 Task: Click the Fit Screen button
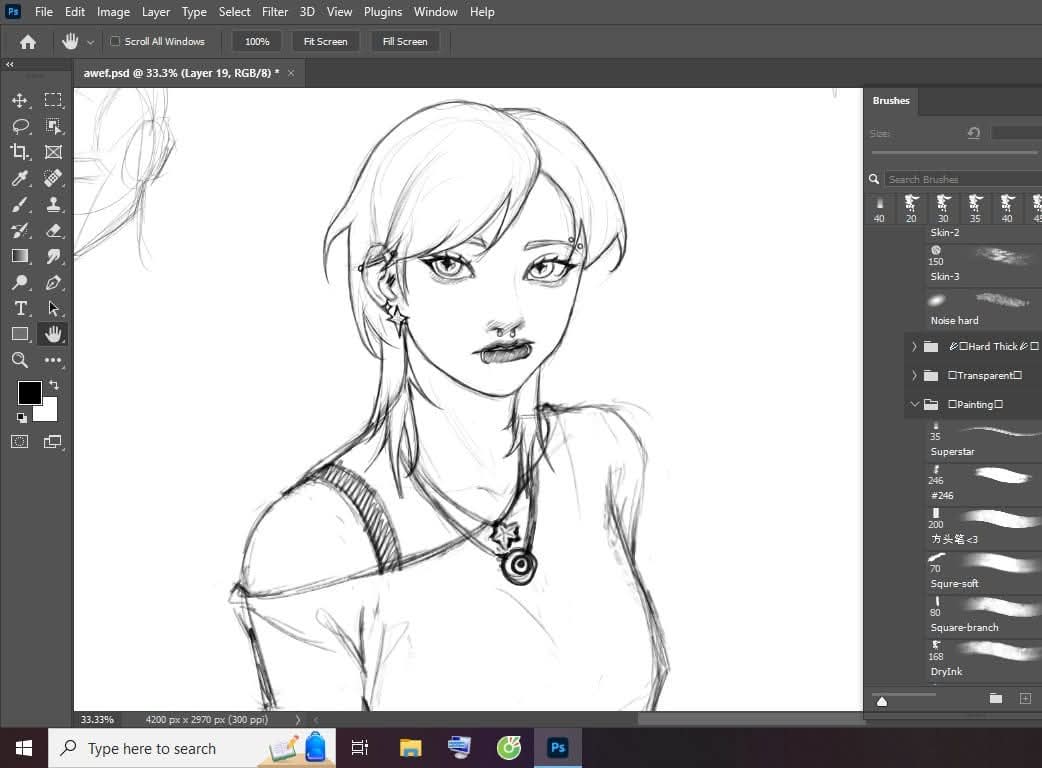(x=326, y=41)
